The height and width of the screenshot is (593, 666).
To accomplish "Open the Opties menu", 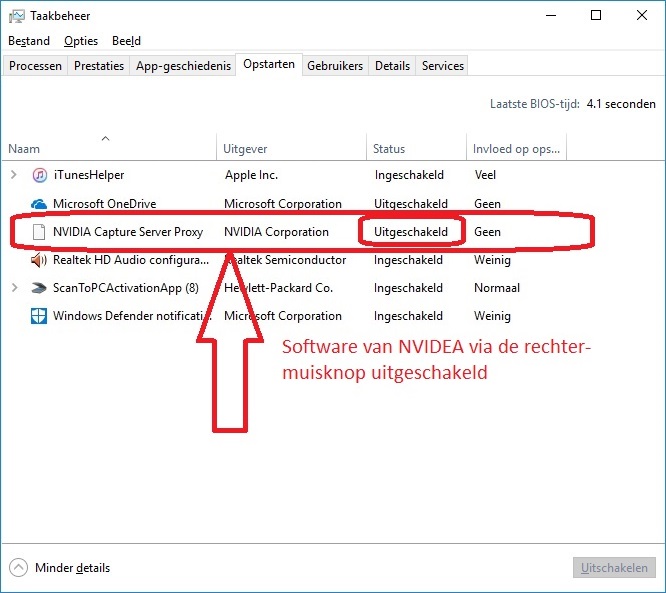I will point(81,41).
